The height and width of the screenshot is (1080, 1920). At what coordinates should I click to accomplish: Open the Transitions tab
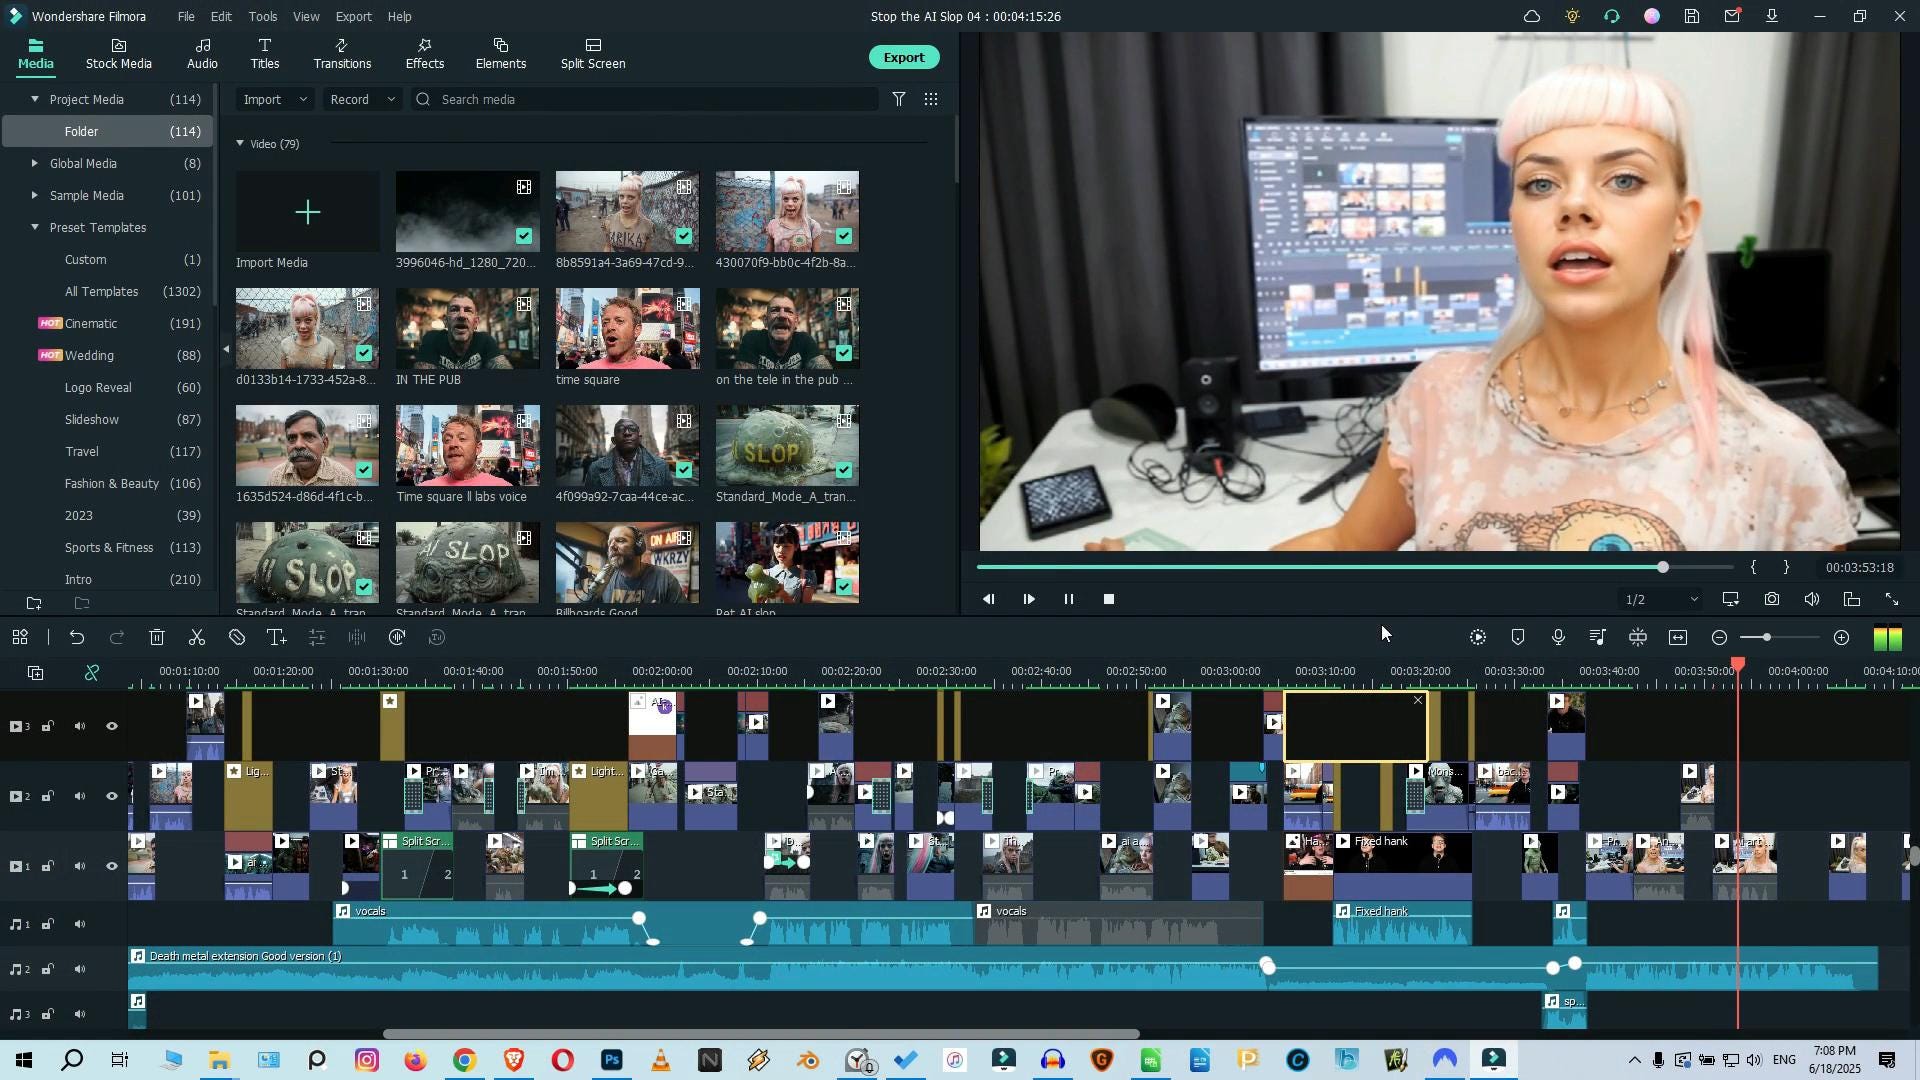click(x=342, y=54)
